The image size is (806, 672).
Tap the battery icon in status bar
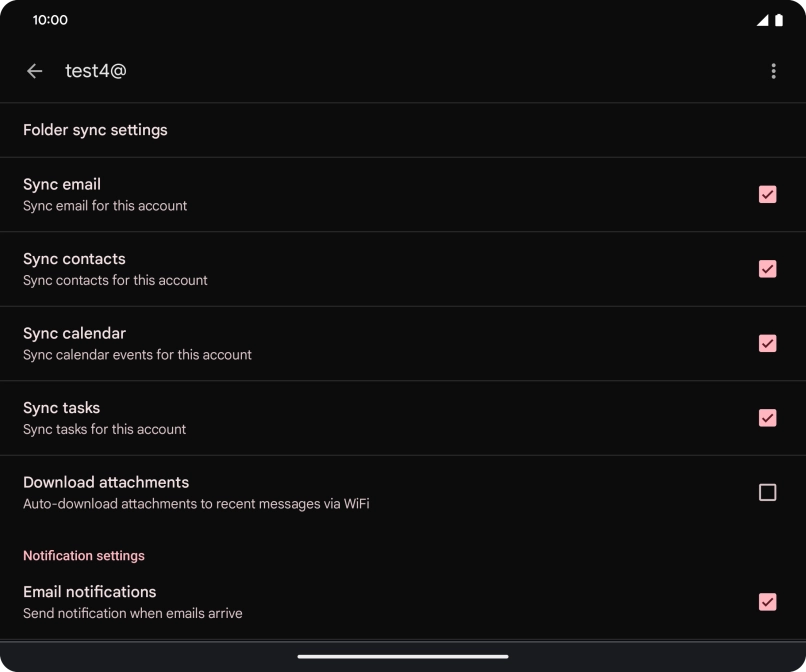pyautogui.click(x=779, y=20)
